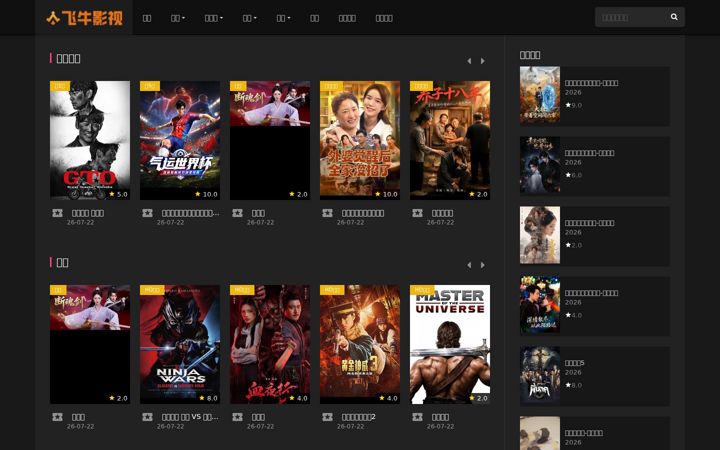
Task: Show previous items in the top carousel
Action: (469, 61)
